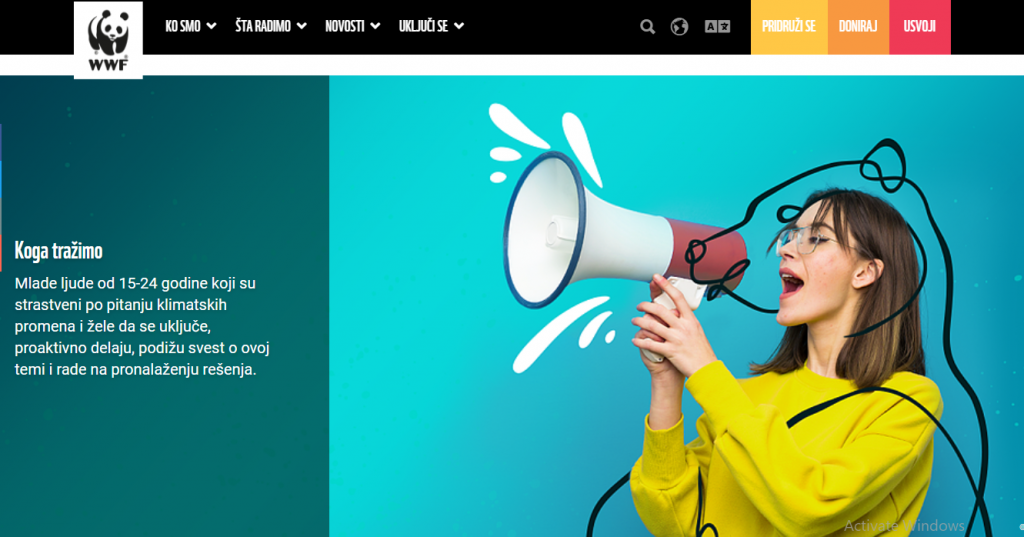Image resolution: width=1024 pixels, height=537 pixels.
Task: Select the Koga tražimo heading
Action: 59,251
